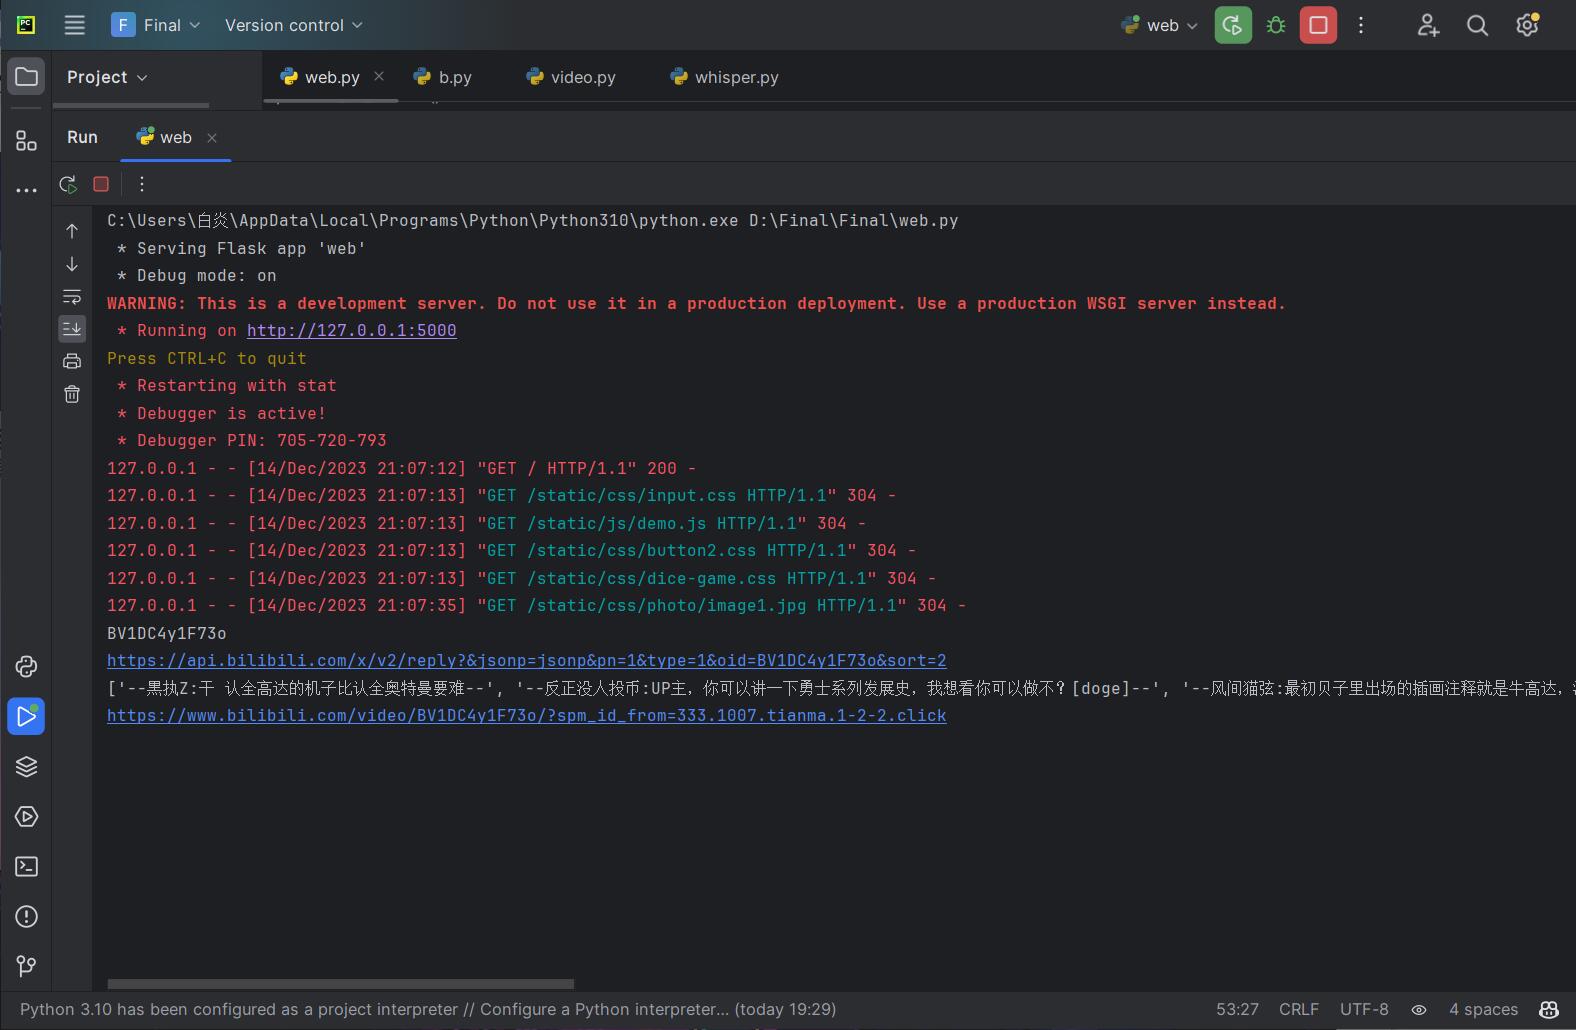The image size is (1576, 1030).
Task: Open the Terminal tool window
Action: (26, 867)
